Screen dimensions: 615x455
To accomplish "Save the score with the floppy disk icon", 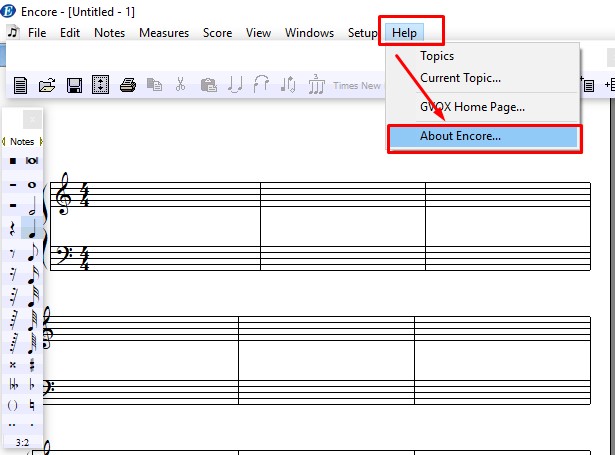I will 74,85.
